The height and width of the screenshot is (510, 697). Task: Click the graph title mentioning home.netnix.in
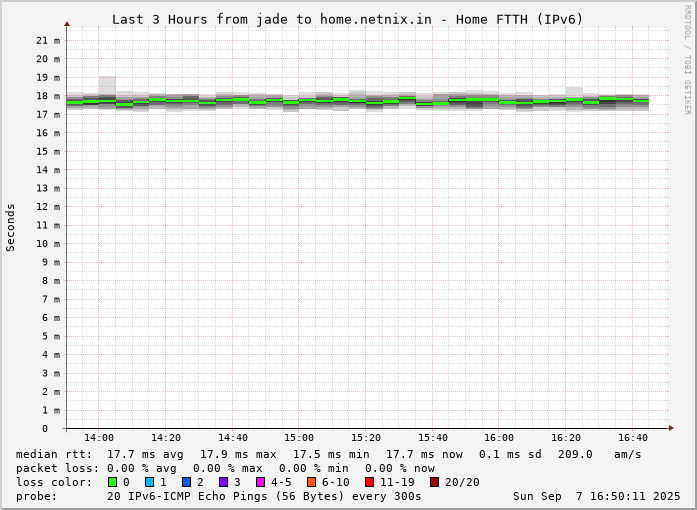347,20
